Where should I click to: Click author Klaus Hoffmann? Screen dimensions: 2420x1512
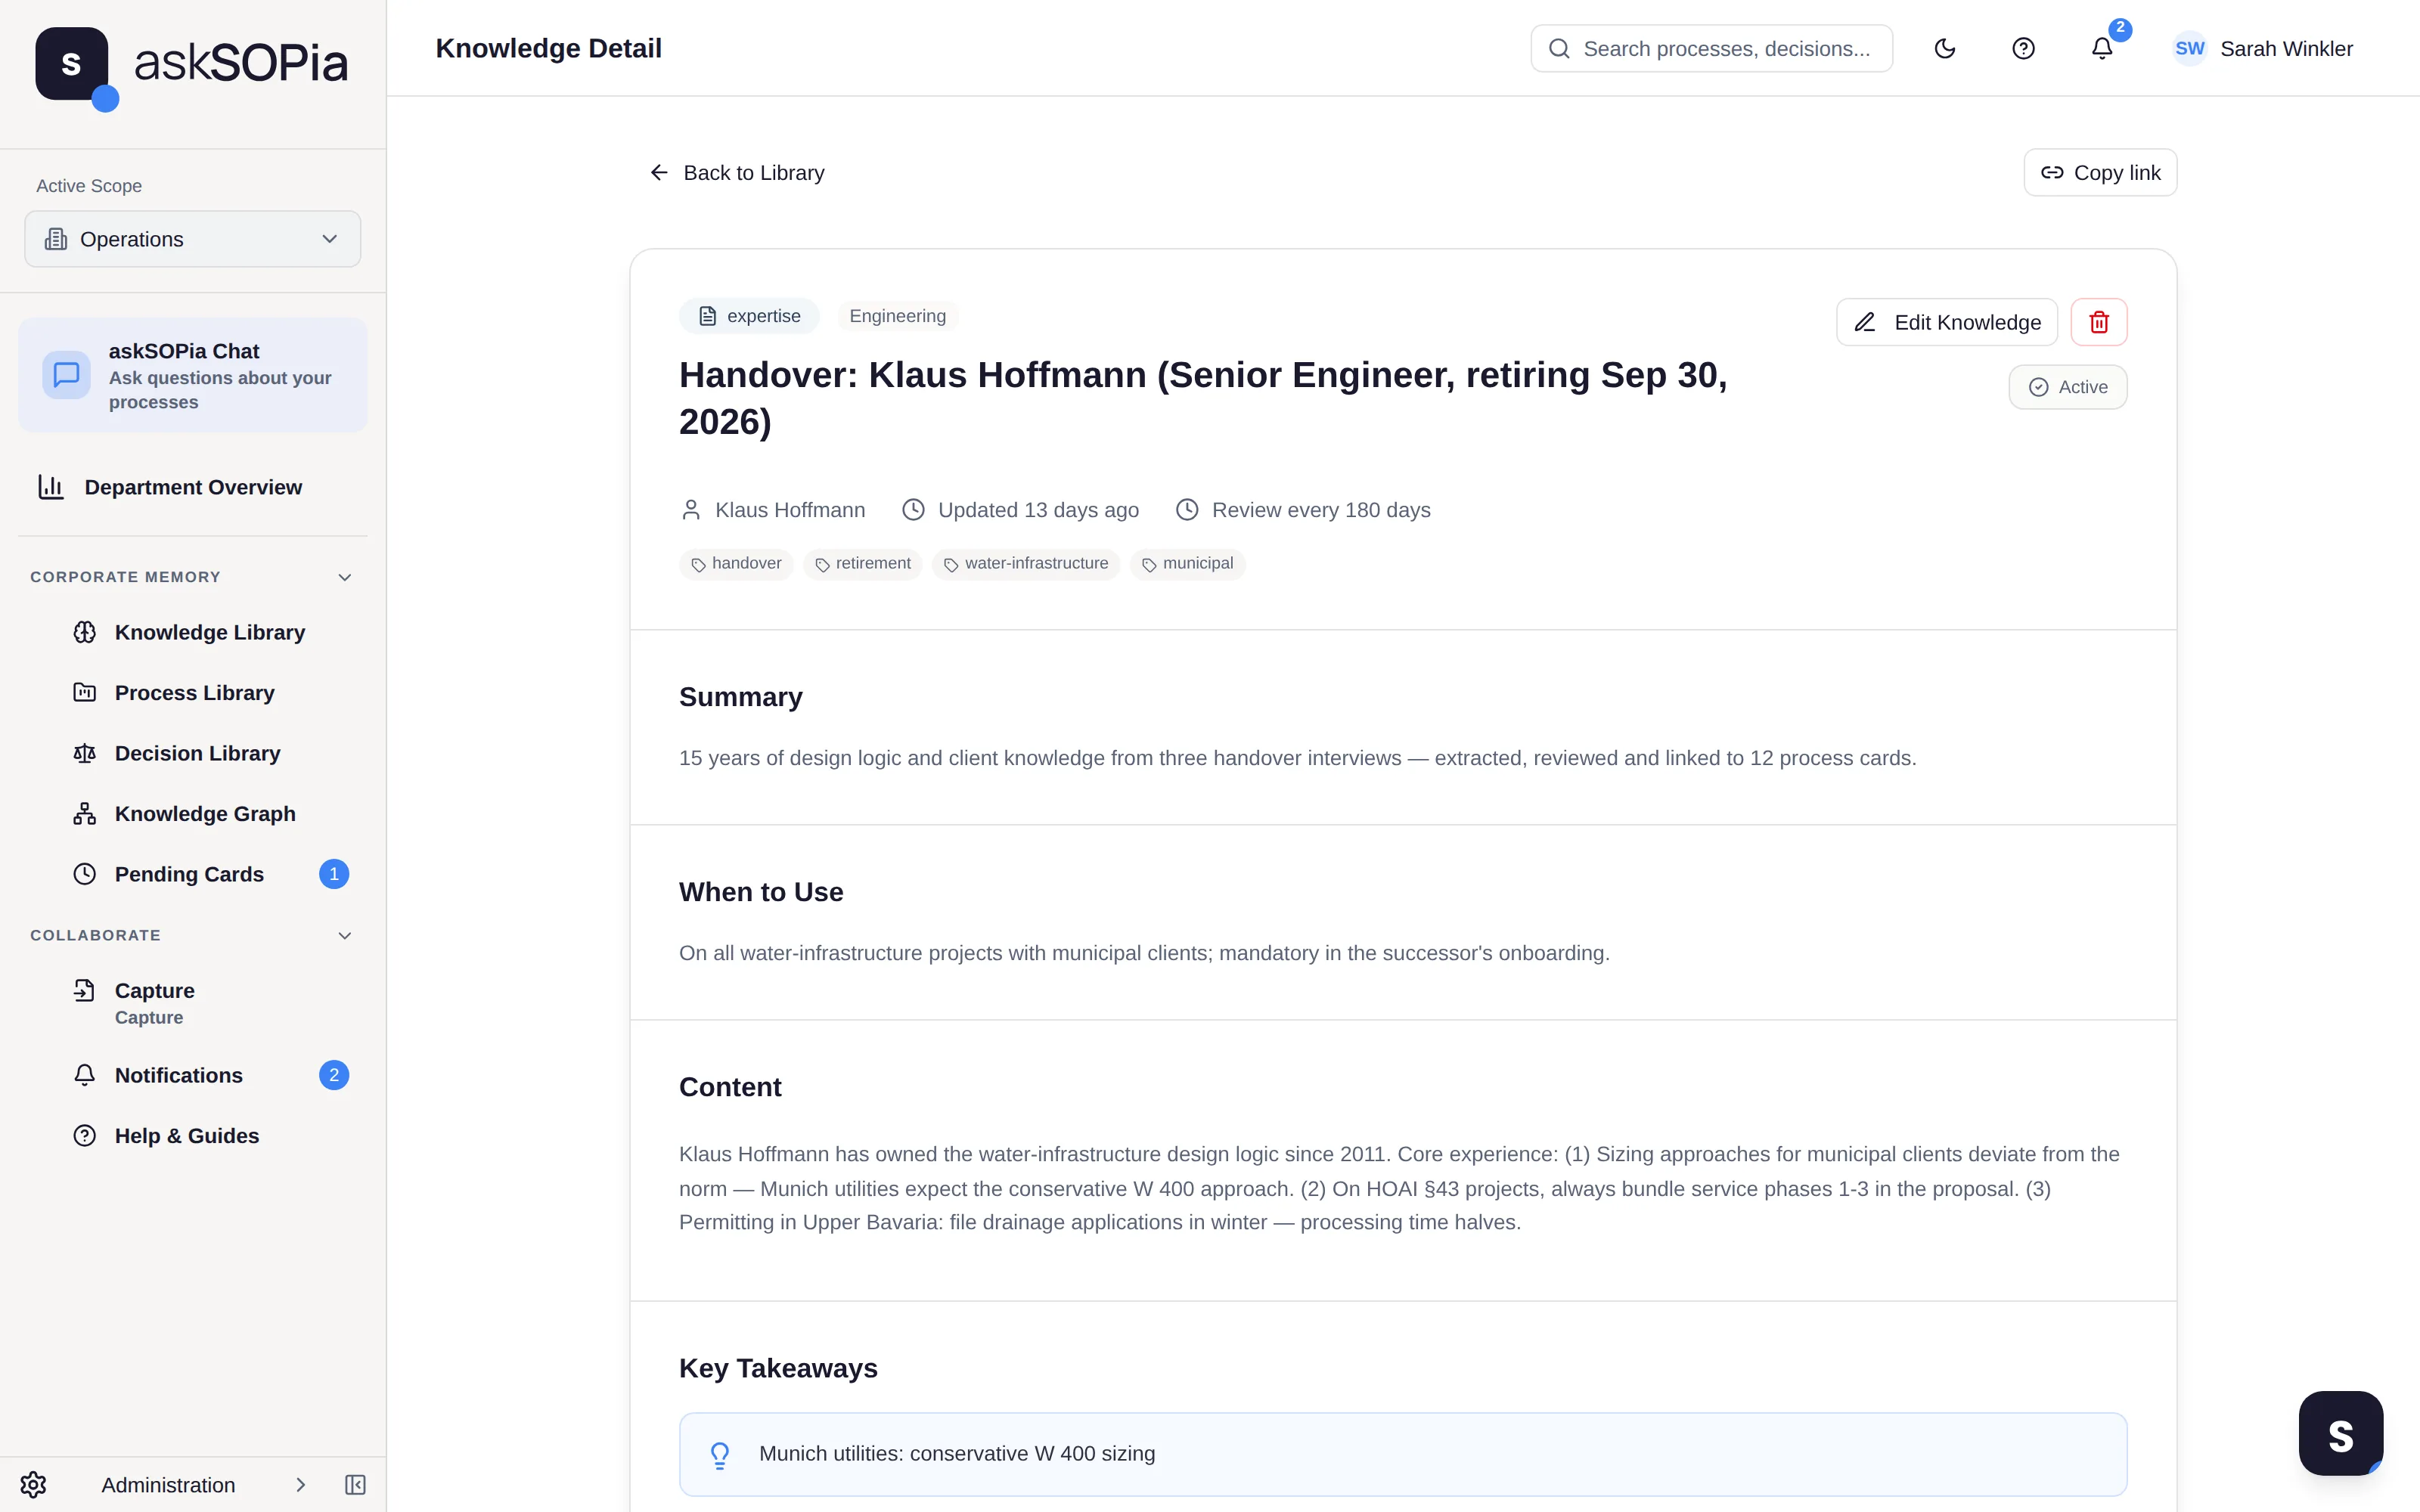[773, 510]
